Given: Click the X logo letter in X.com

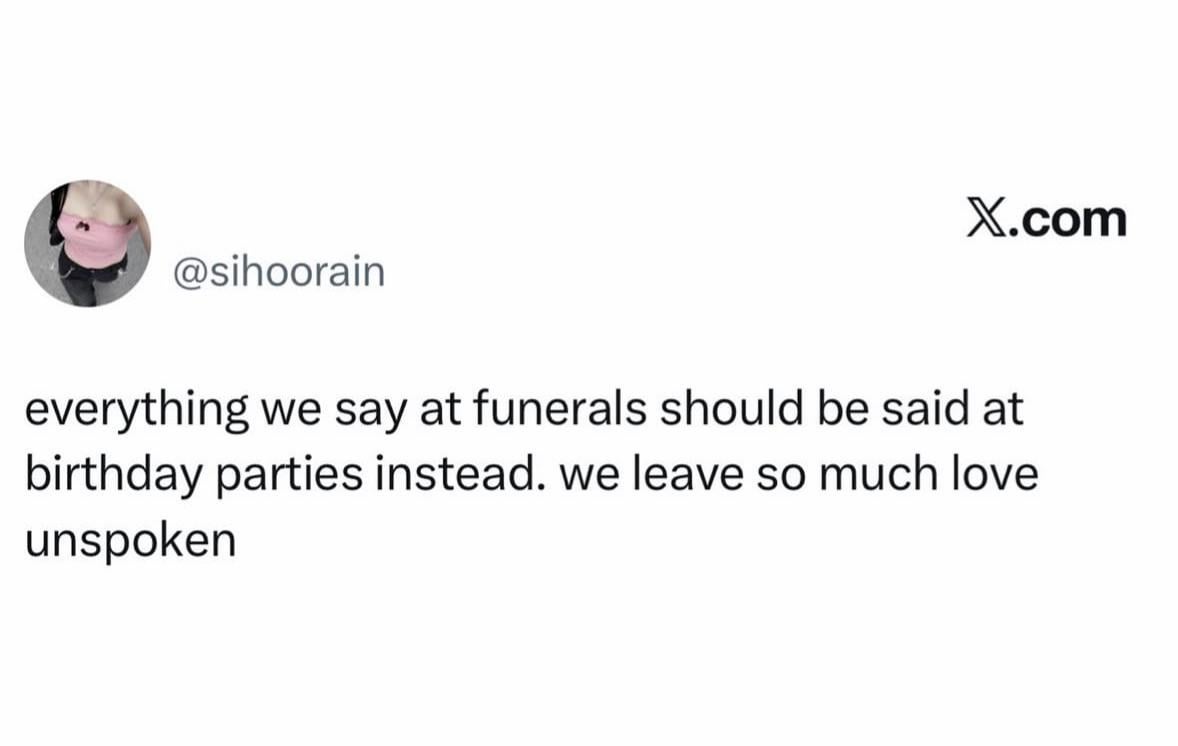Looking at the screenshot, I should tap(985, 220).
